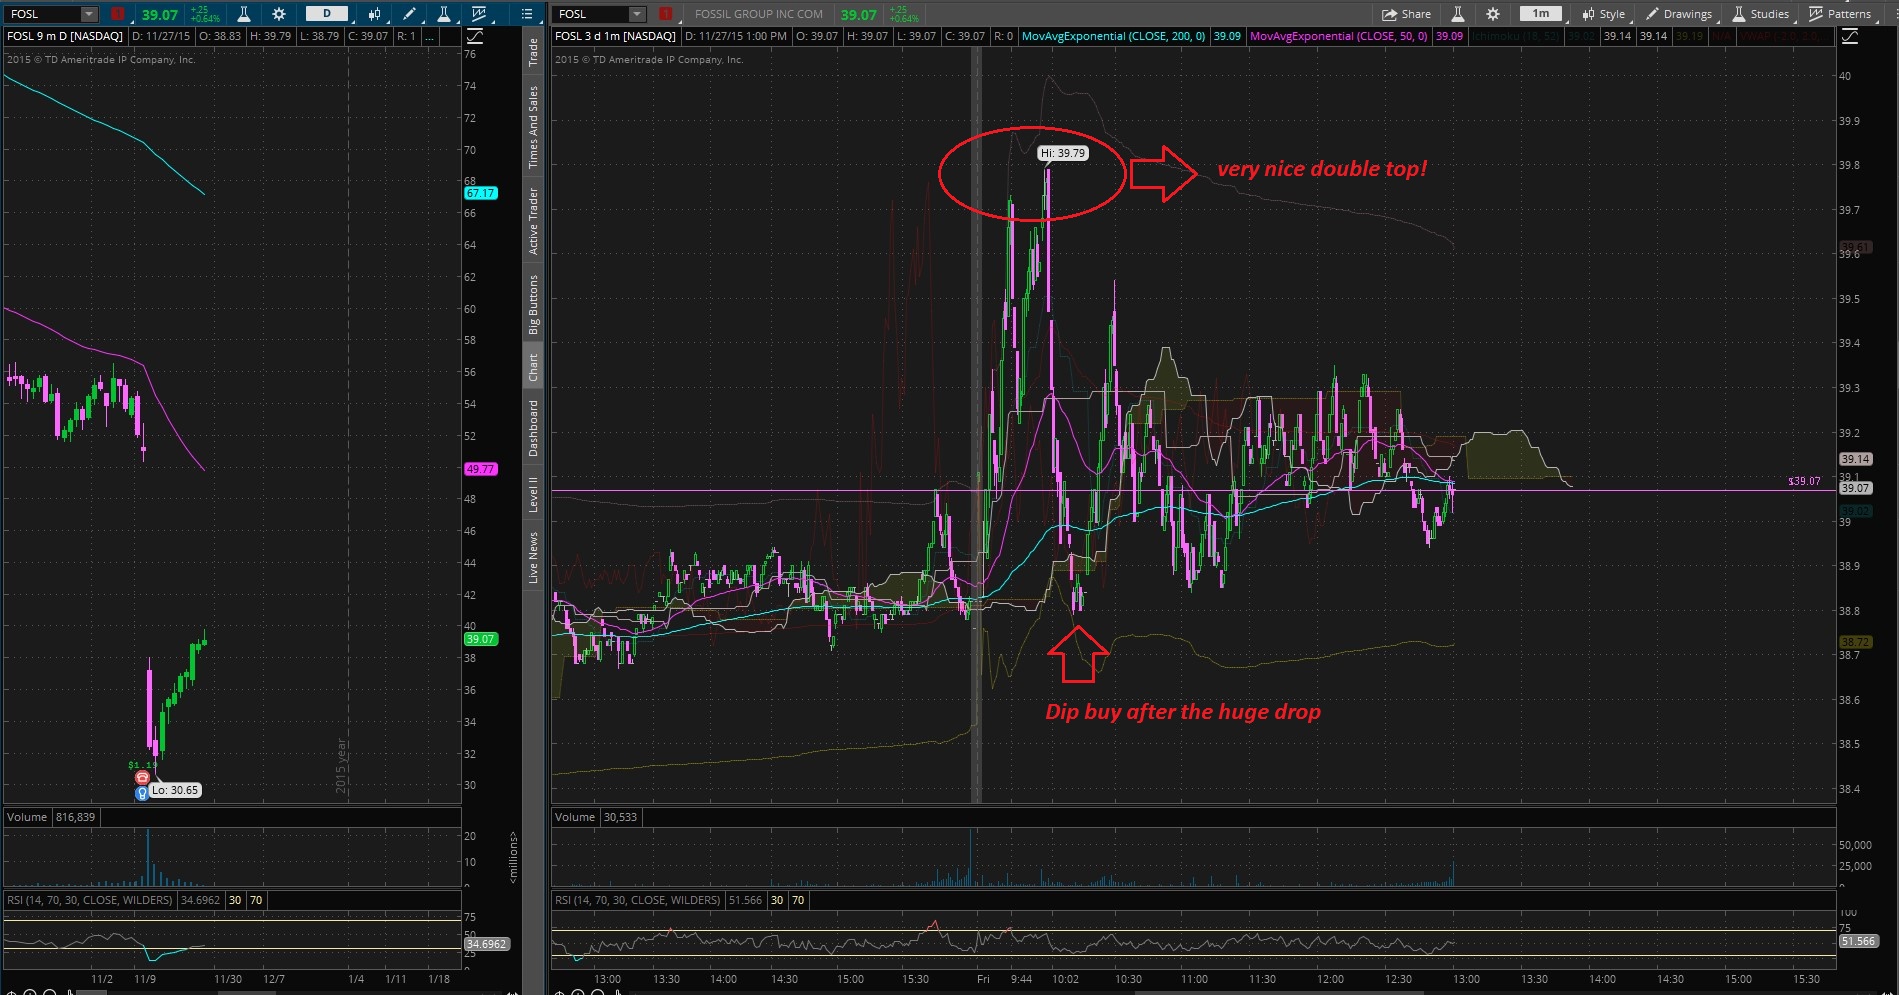Screen dimensions: 1899x995
Task: Toggle price scale icon in left chart
Action: click(475, 36)
